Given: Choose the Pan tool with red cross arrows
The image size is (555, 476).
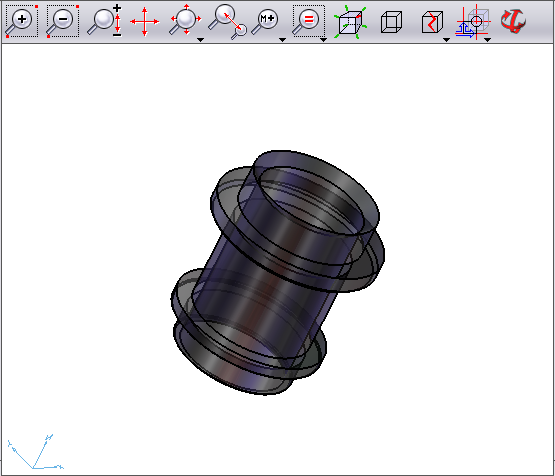Looking at the screenshot, I should (144, 22).
